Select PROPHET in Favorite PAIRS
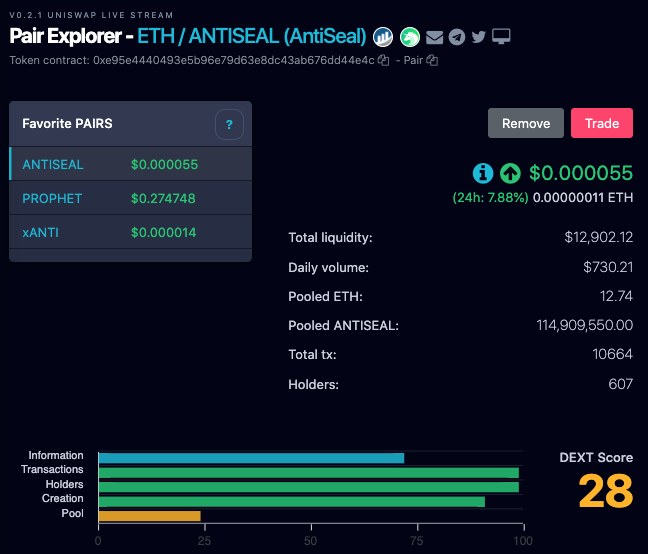648x554 pixels. (x=131, y=198)
